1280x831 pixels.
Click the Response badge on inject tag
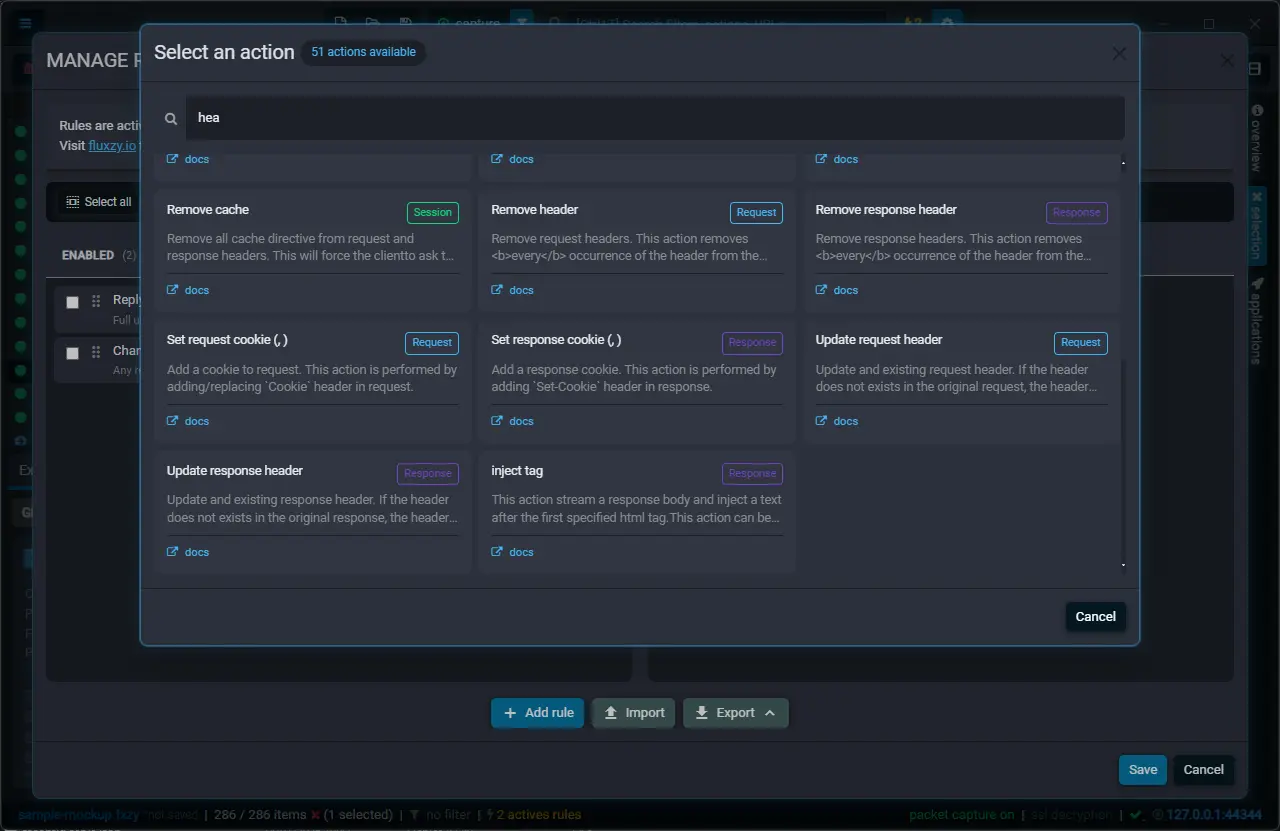[752, 473]
